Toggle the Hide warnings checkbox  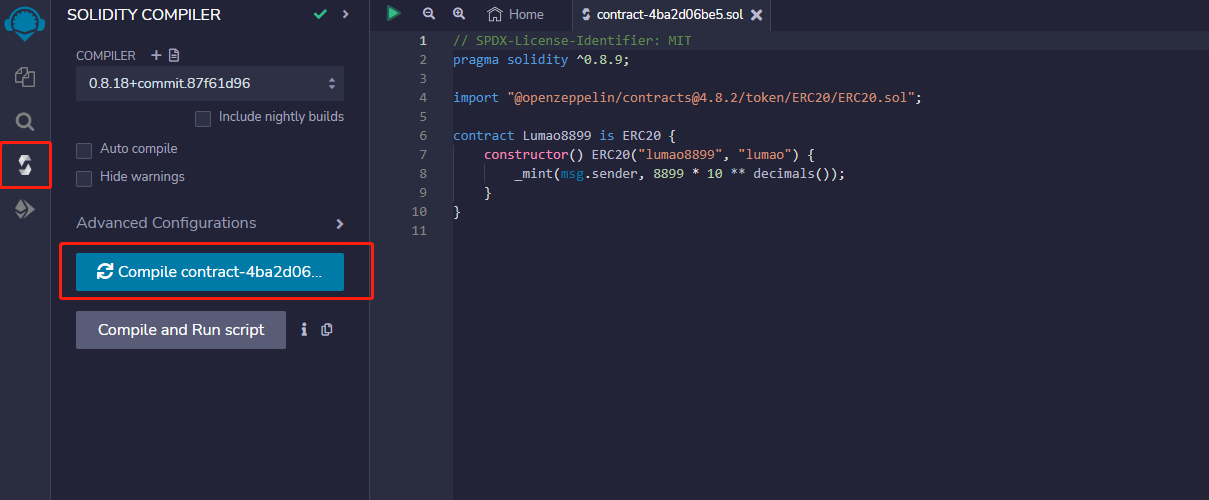click(x=84, y=178)
